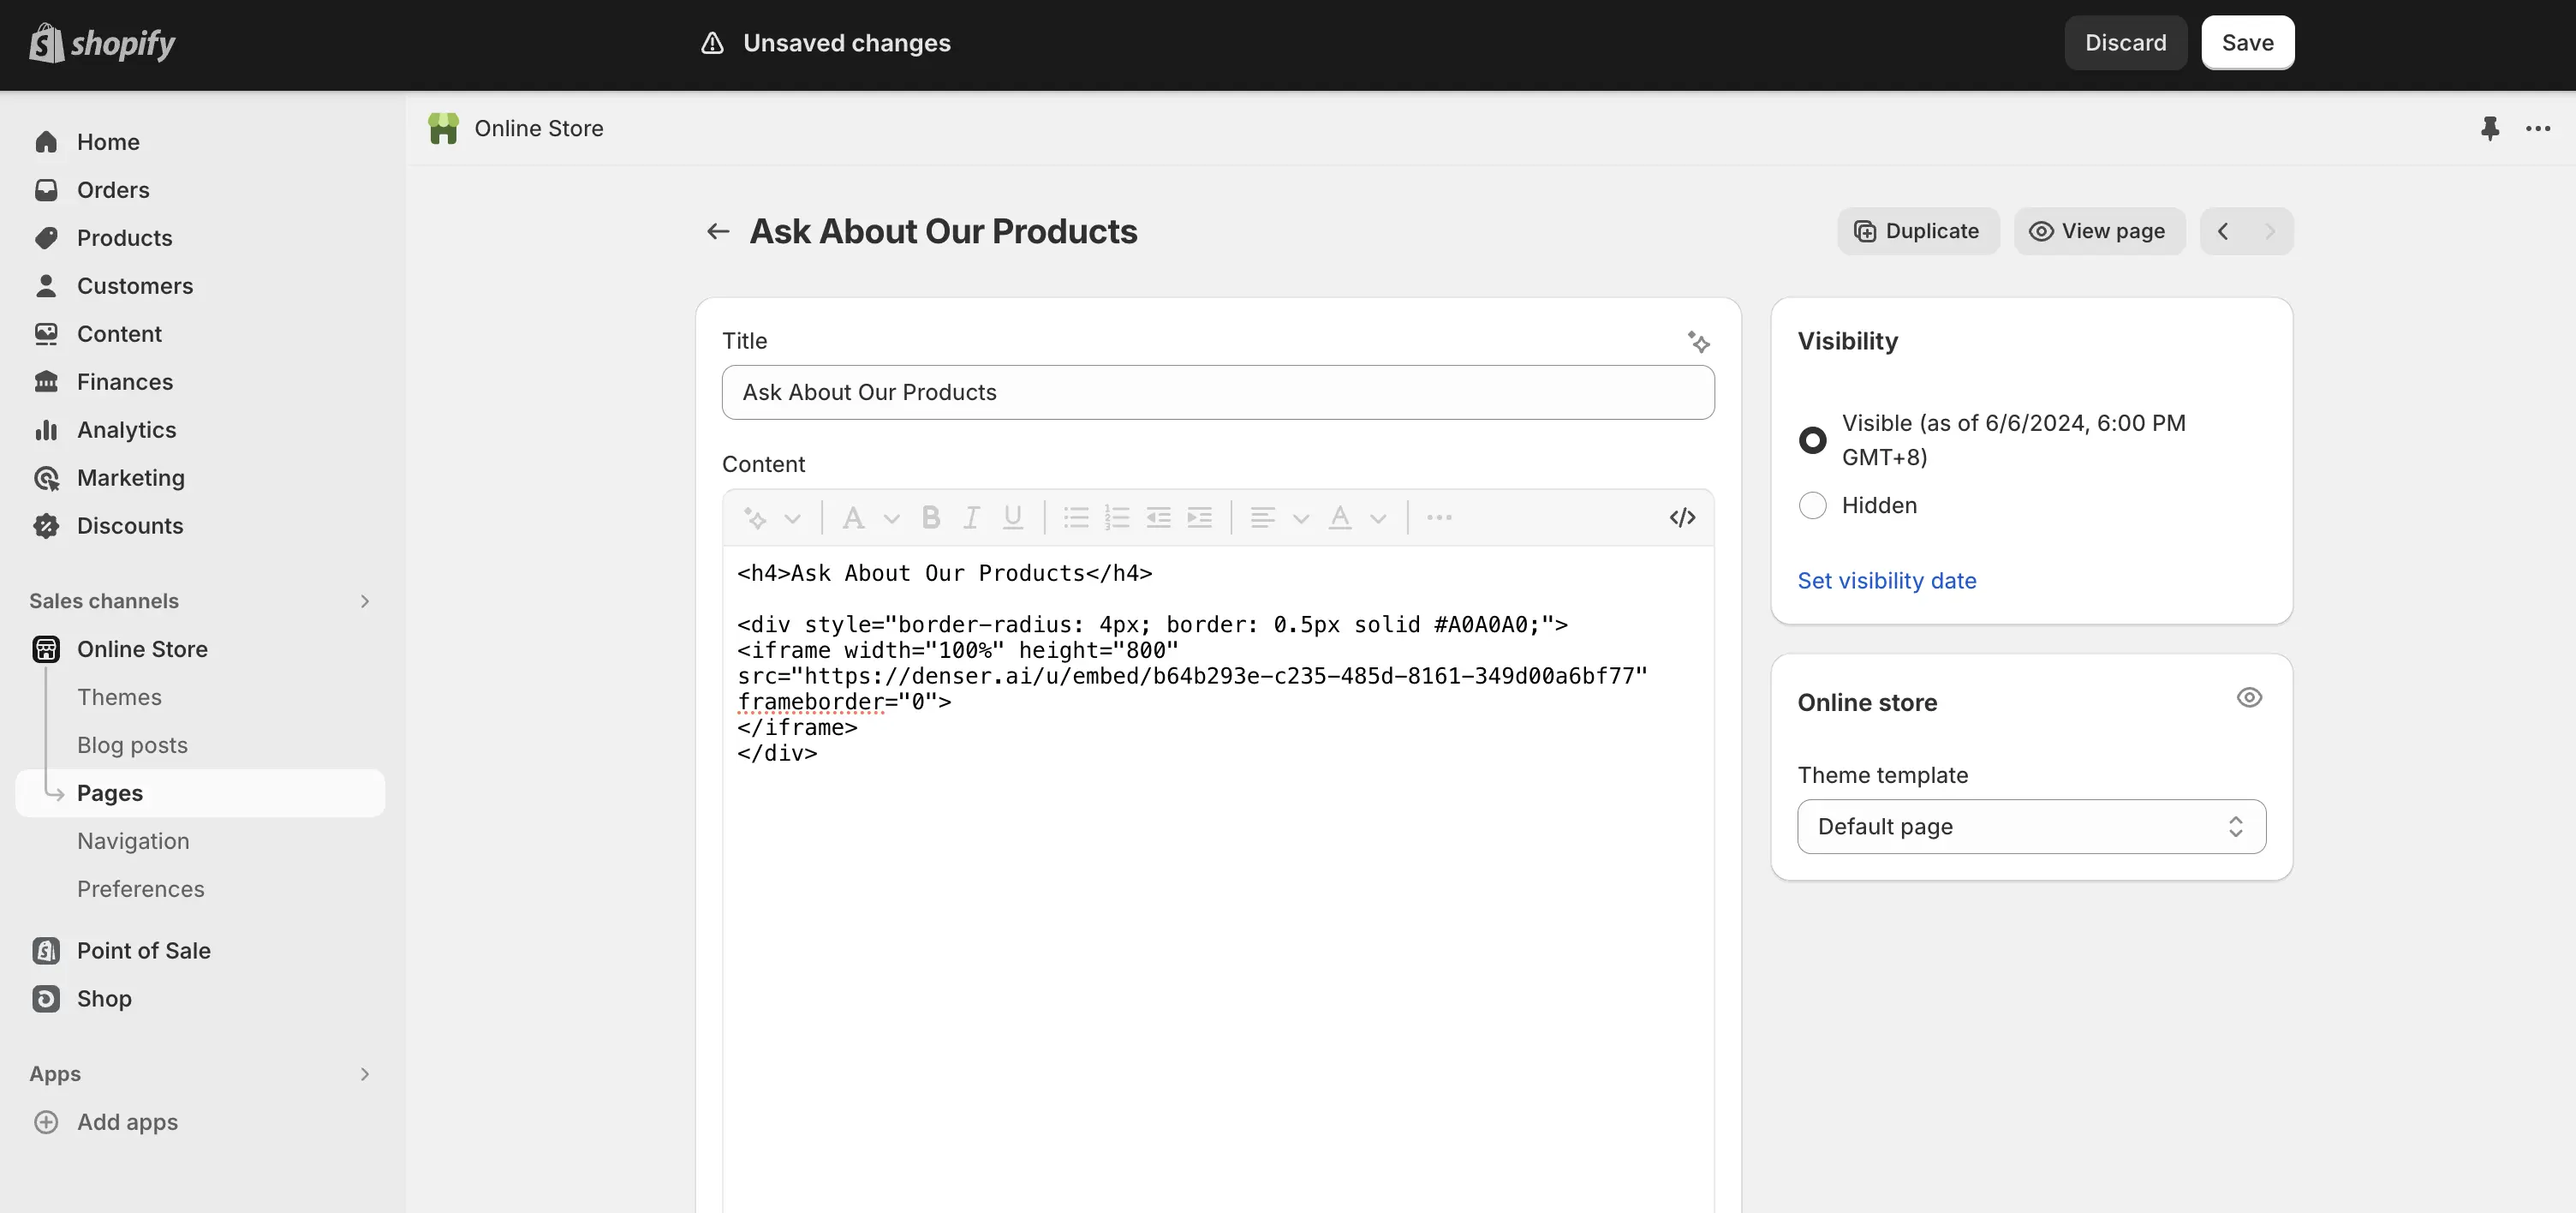The image size is (2576, 1213).
Task: Click the Save button
Action: [2247, 43]
